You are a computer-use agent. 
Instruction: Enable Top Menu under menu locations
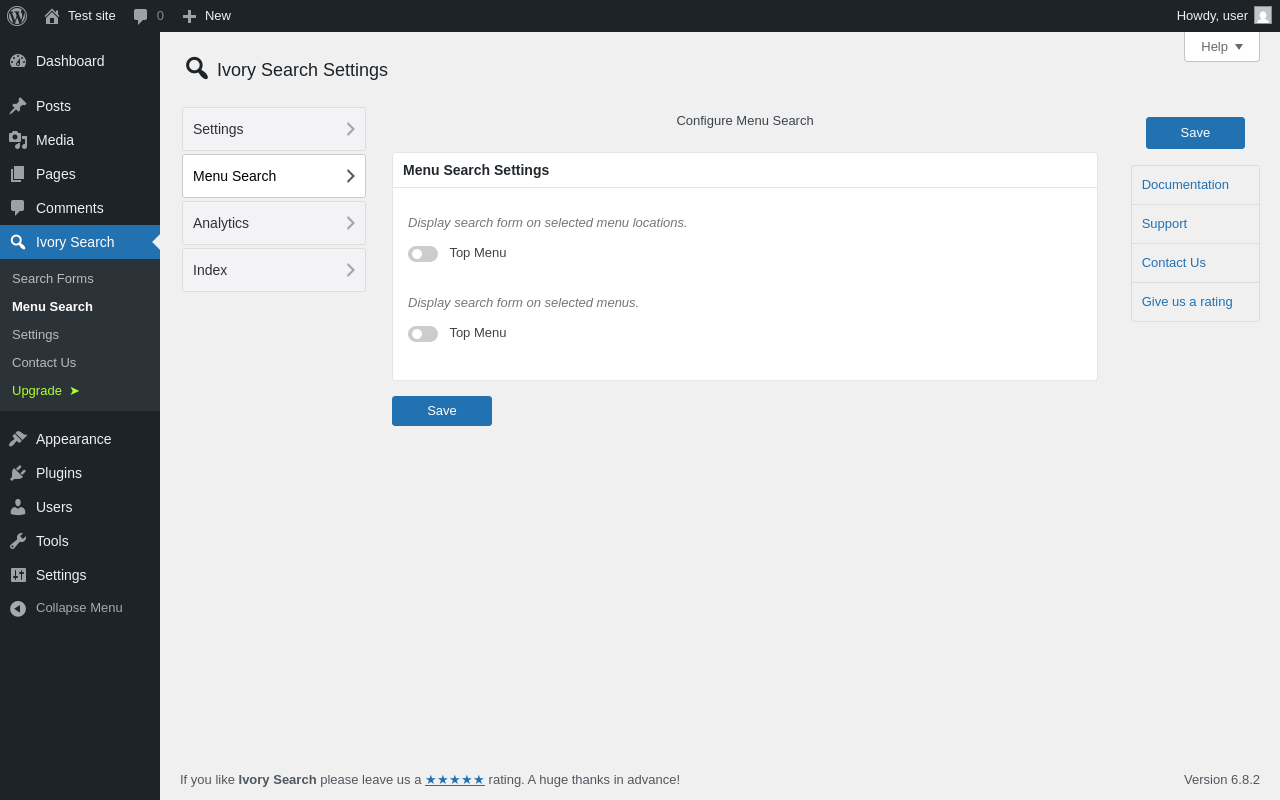[423, 254]
